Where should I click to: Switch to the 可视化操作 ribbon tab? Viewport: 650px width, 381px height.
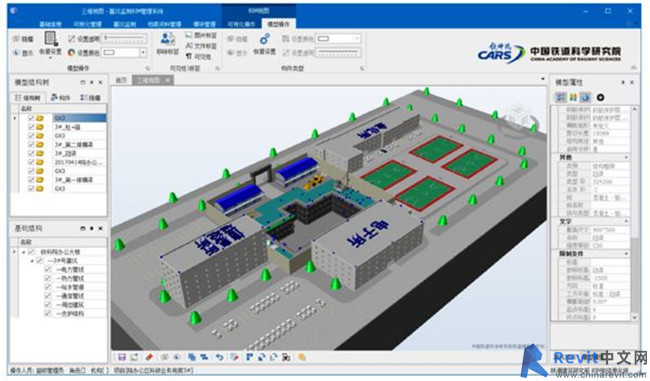pos(241,24)
